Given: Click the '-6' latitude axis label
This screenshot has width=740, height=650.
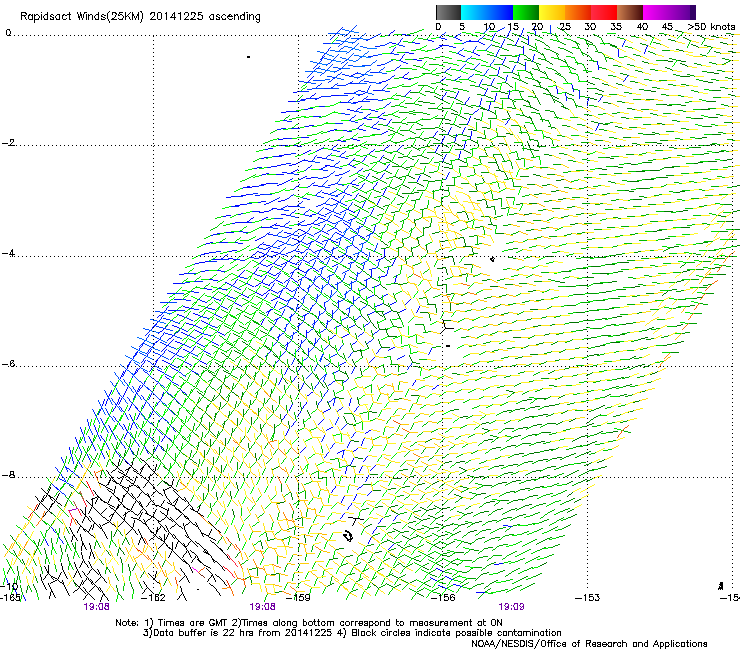Looking at the screenshot, I should (9, 364).
